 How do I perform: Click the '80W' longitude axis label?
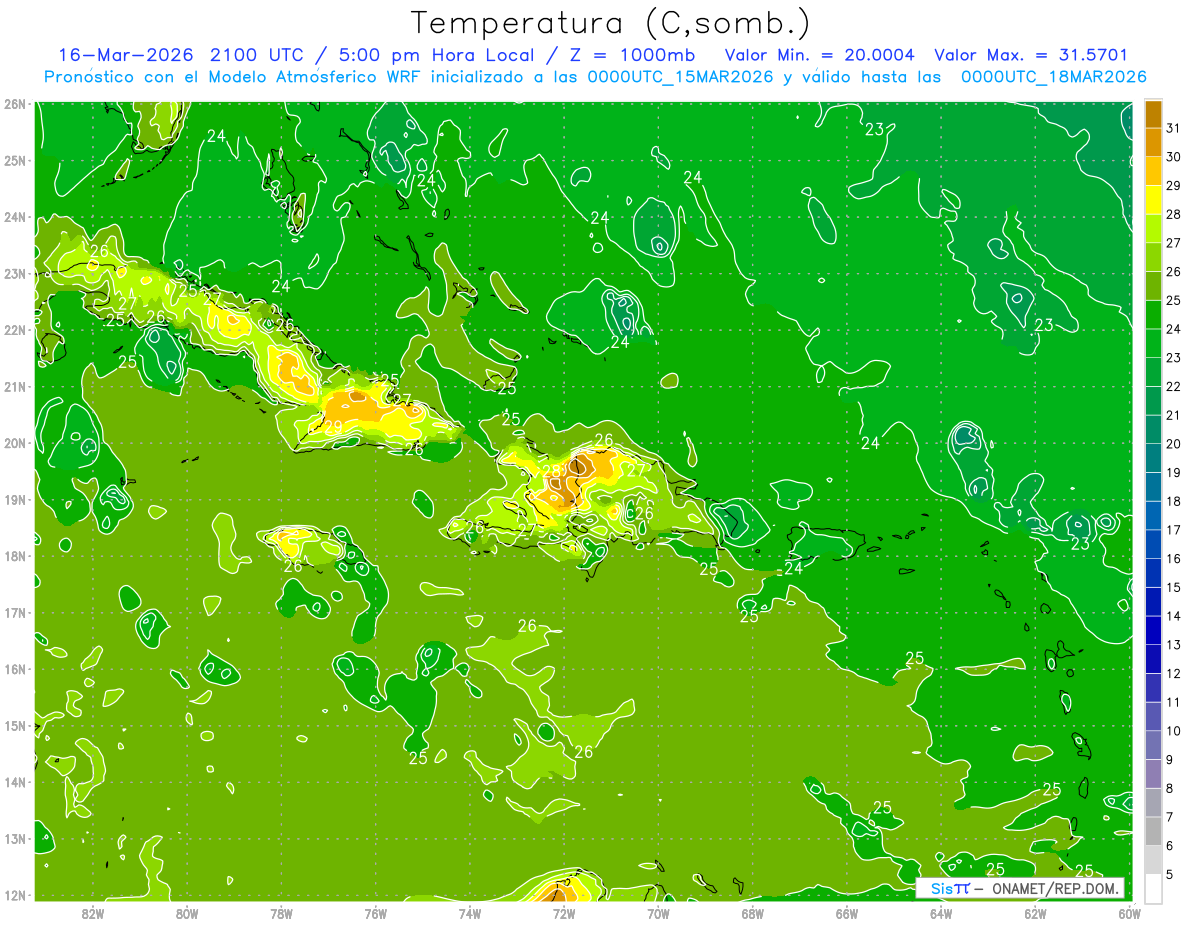point(187,913)
